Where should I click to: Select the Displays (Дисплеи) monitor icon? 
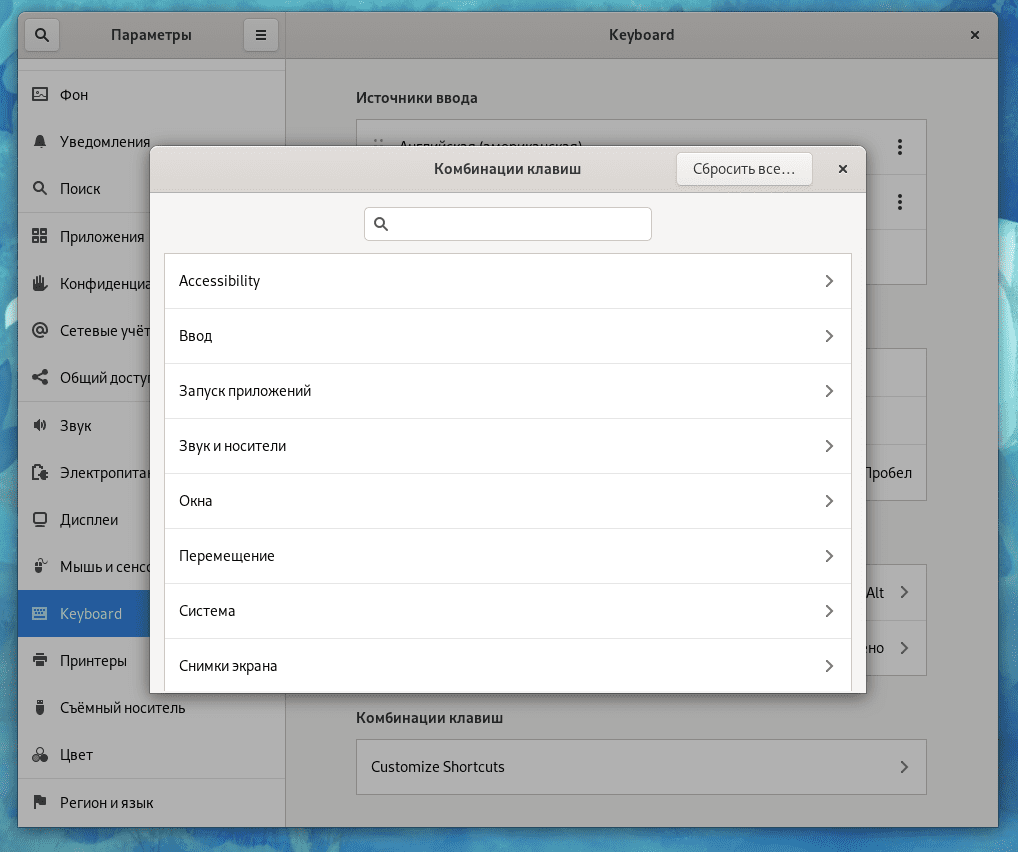click(40, 520)
